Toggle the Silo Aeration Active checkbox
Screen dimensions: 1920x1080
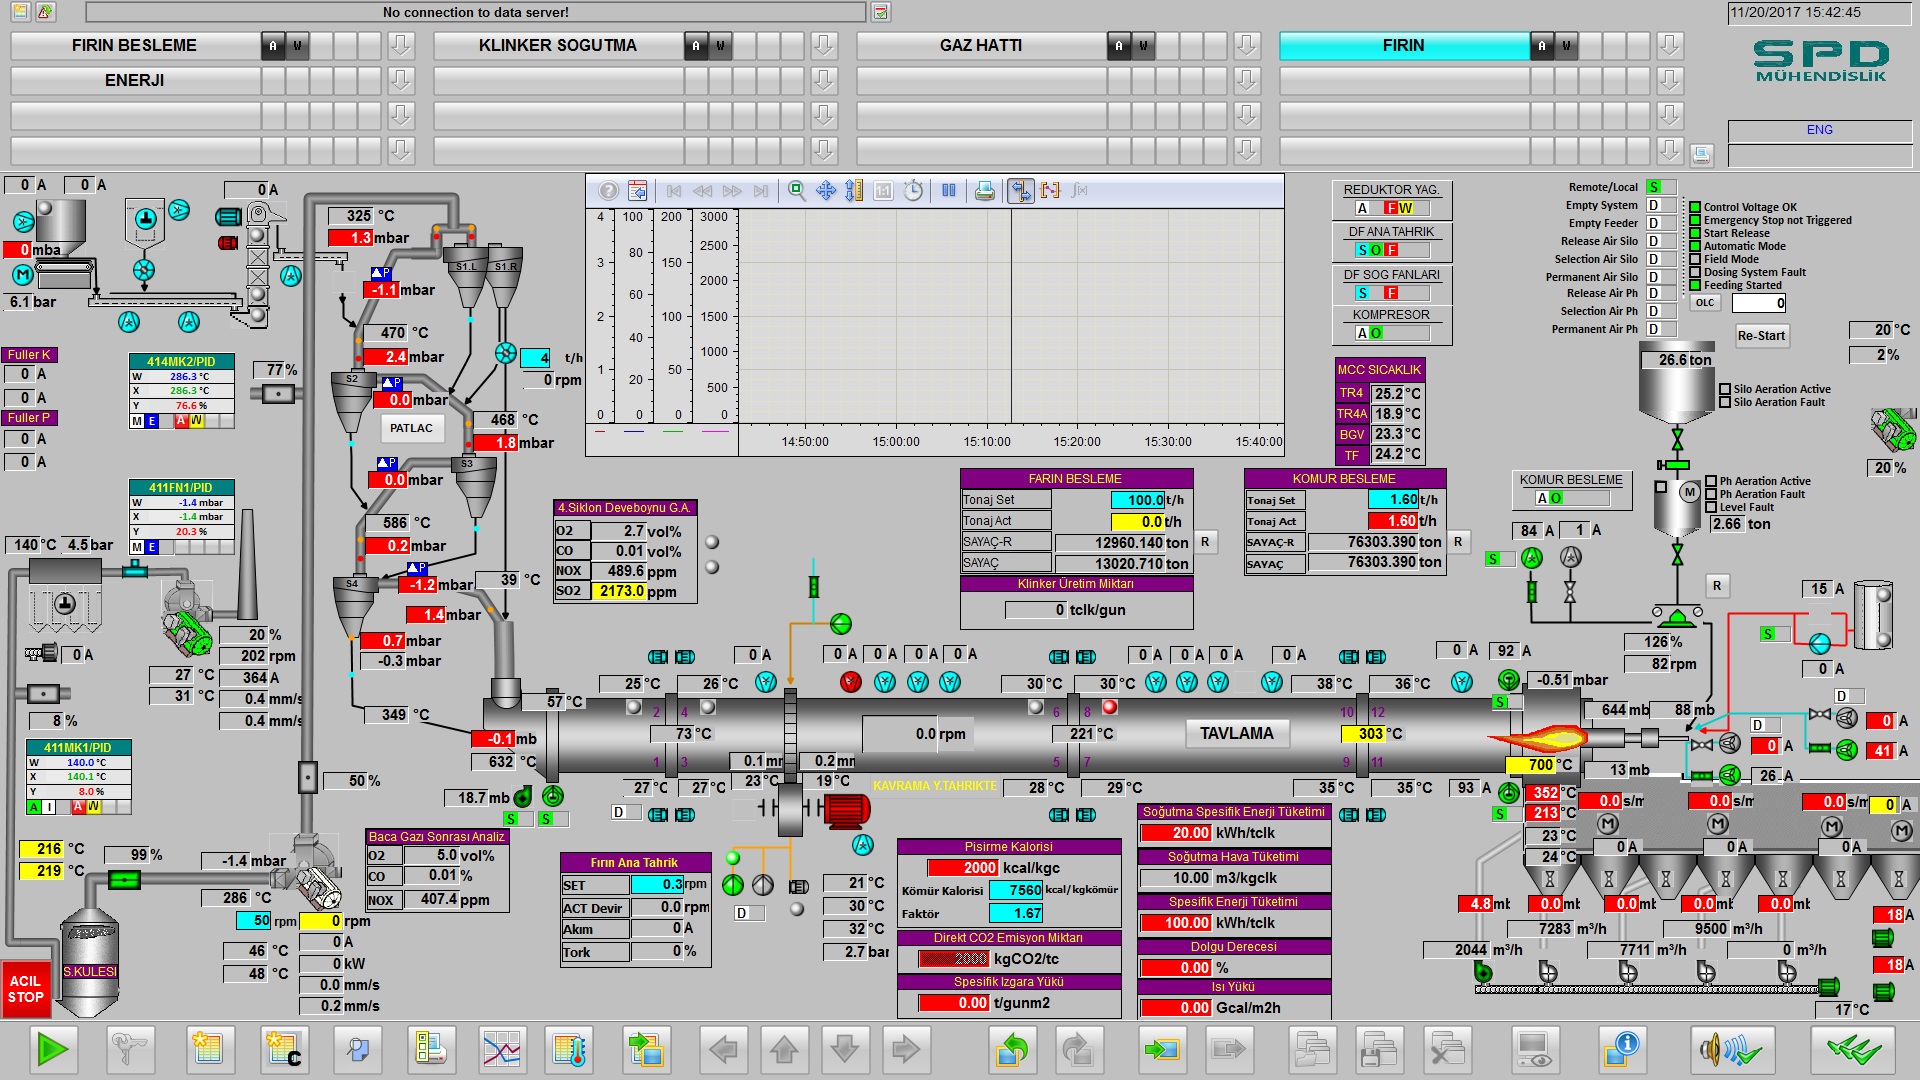click(x=1725, y=389)
